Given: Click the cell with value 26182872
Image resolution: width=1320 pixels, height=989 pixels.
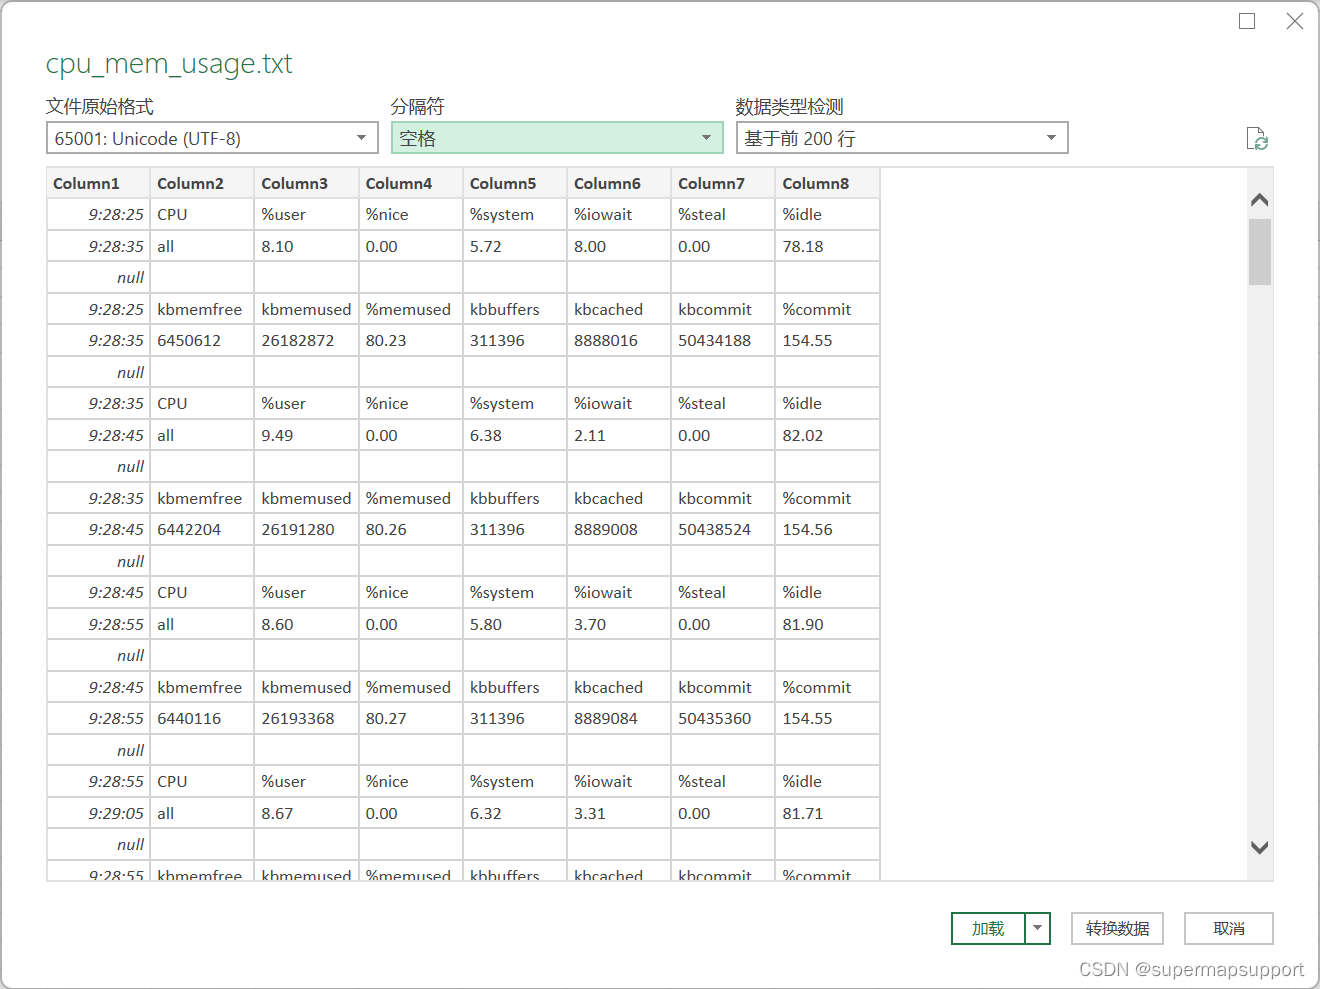Looking at the screenshot, I should [x=306, y=340].
